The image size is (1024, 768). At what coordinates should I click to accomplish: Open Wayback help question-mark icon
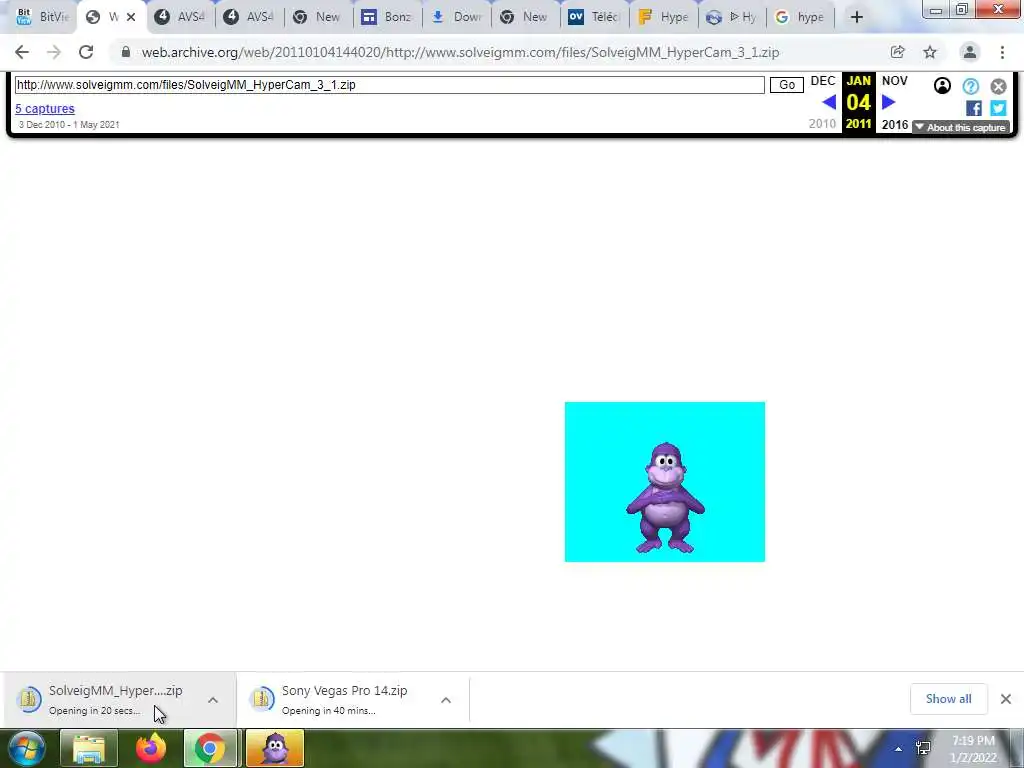click(x=970, y=86)
